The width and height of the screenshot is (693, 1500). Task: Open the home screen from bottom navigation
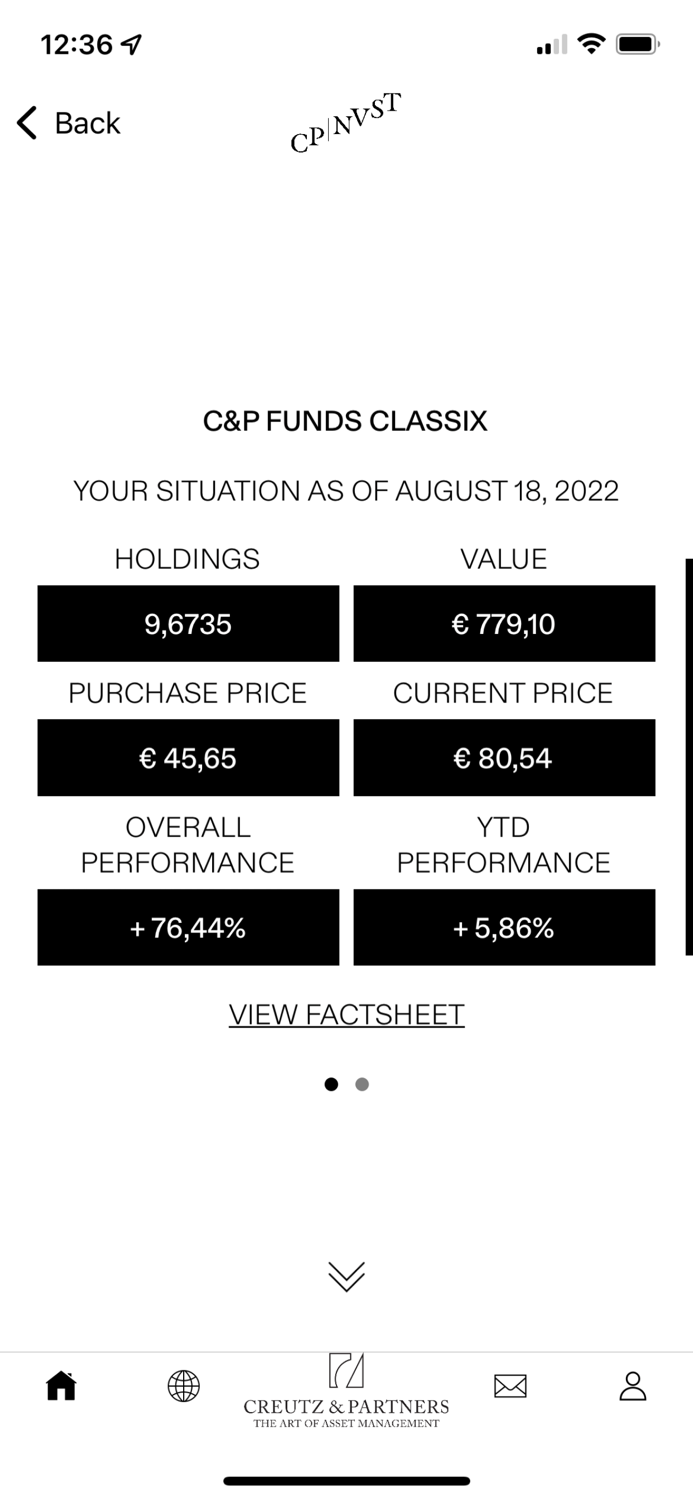click(x=61, y=1386)
